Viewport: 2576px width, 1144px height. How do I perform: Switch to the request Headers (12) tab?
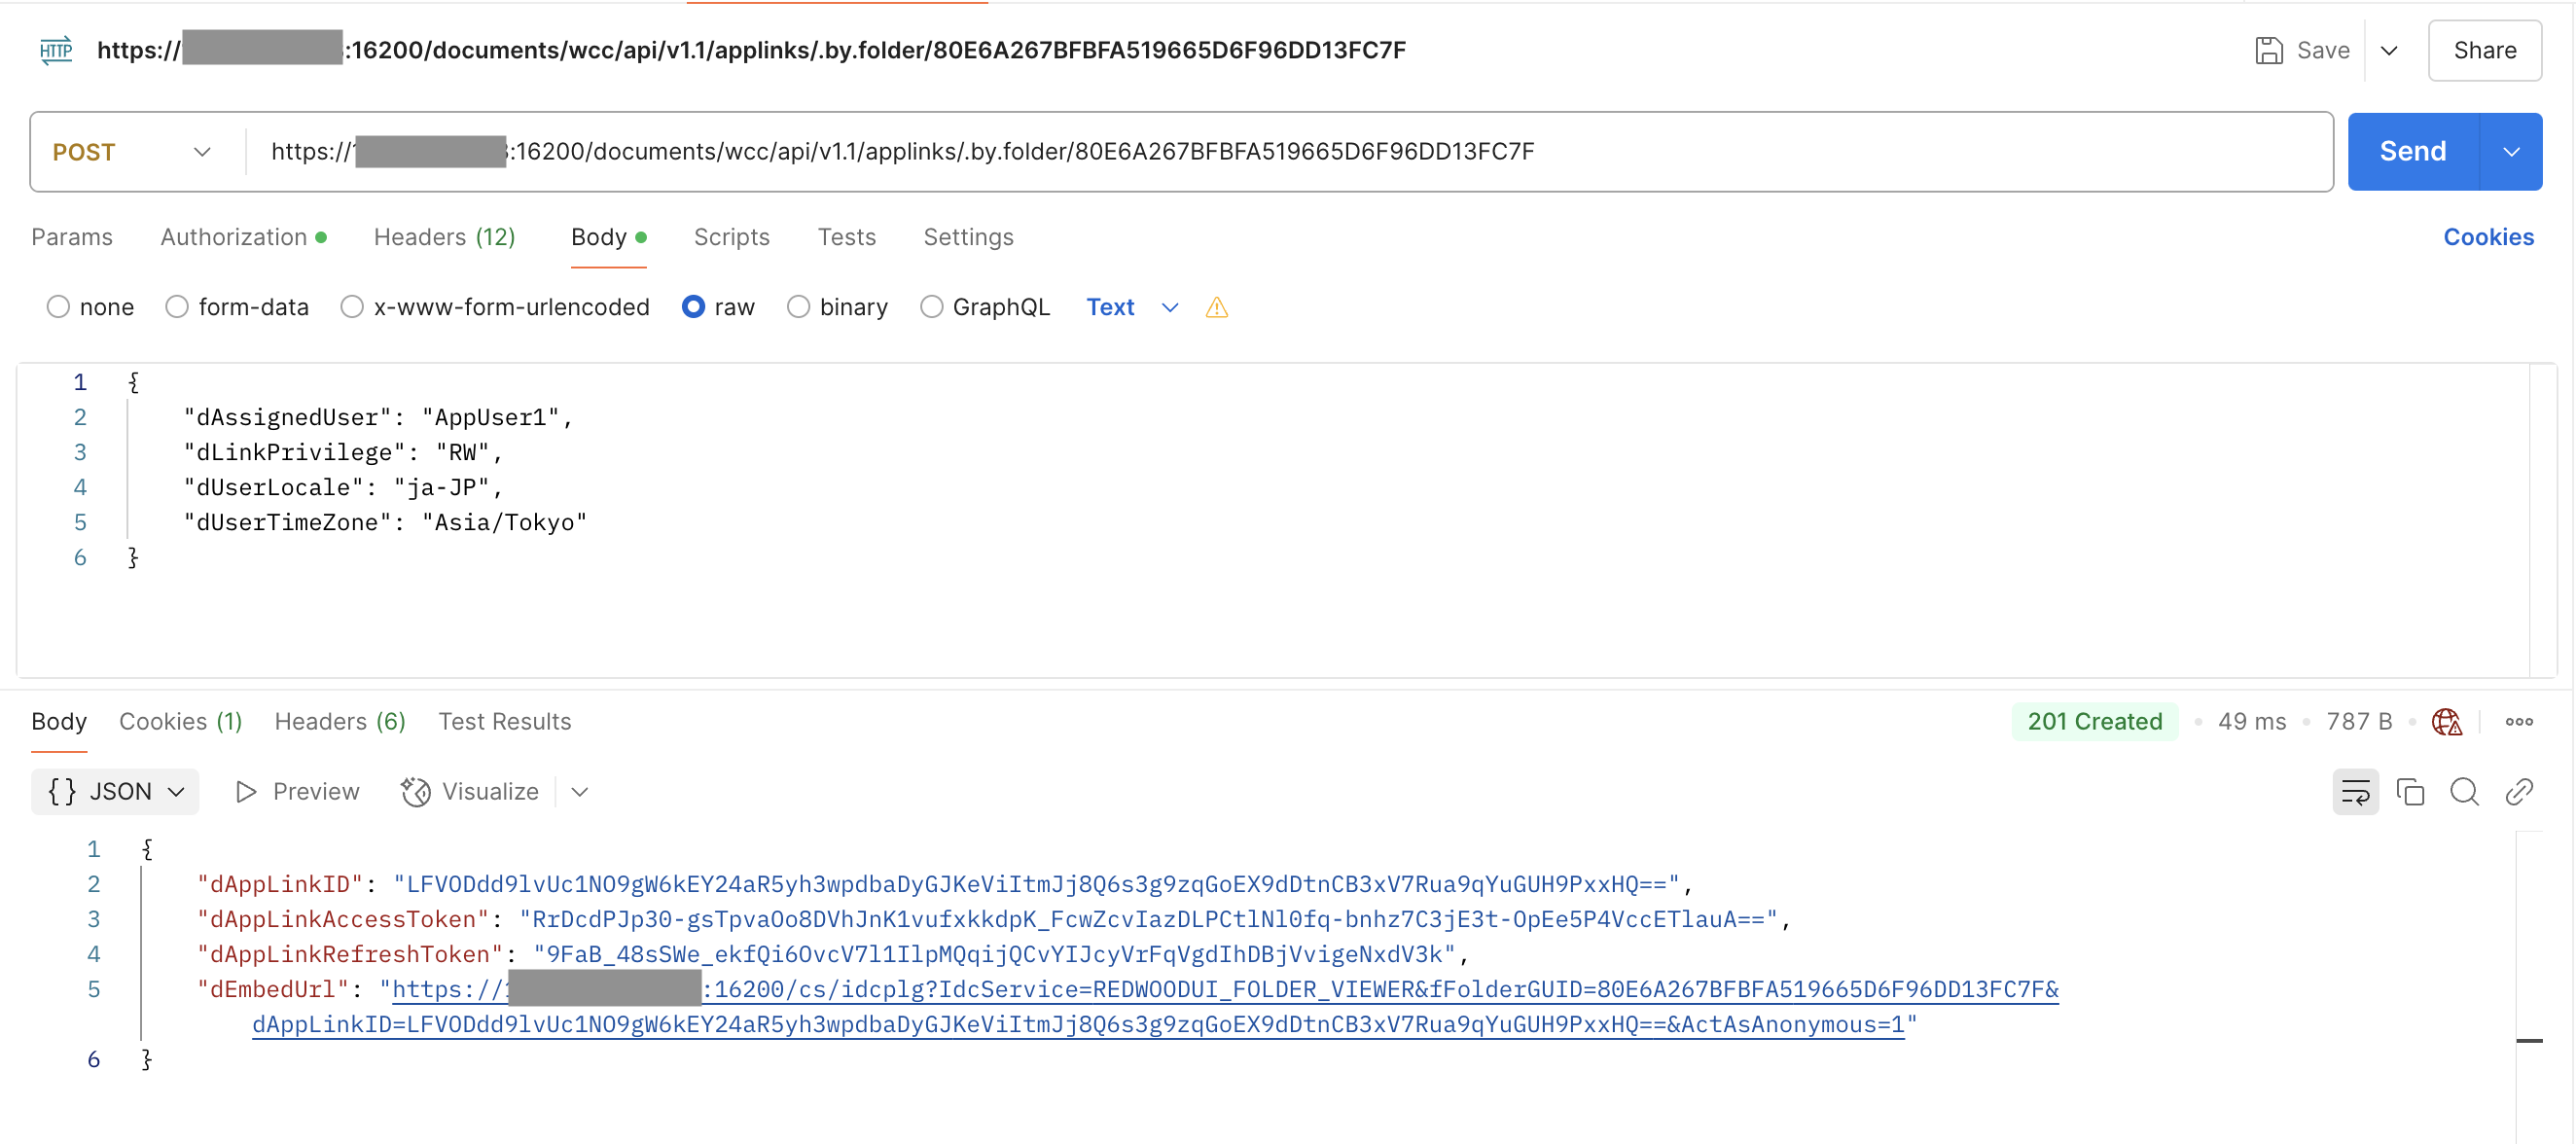tap(444, 237)
